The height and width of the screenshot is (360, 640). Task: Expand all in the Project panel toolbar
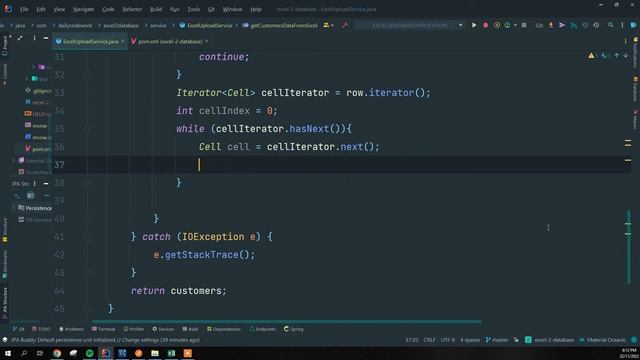click(20, 38)
